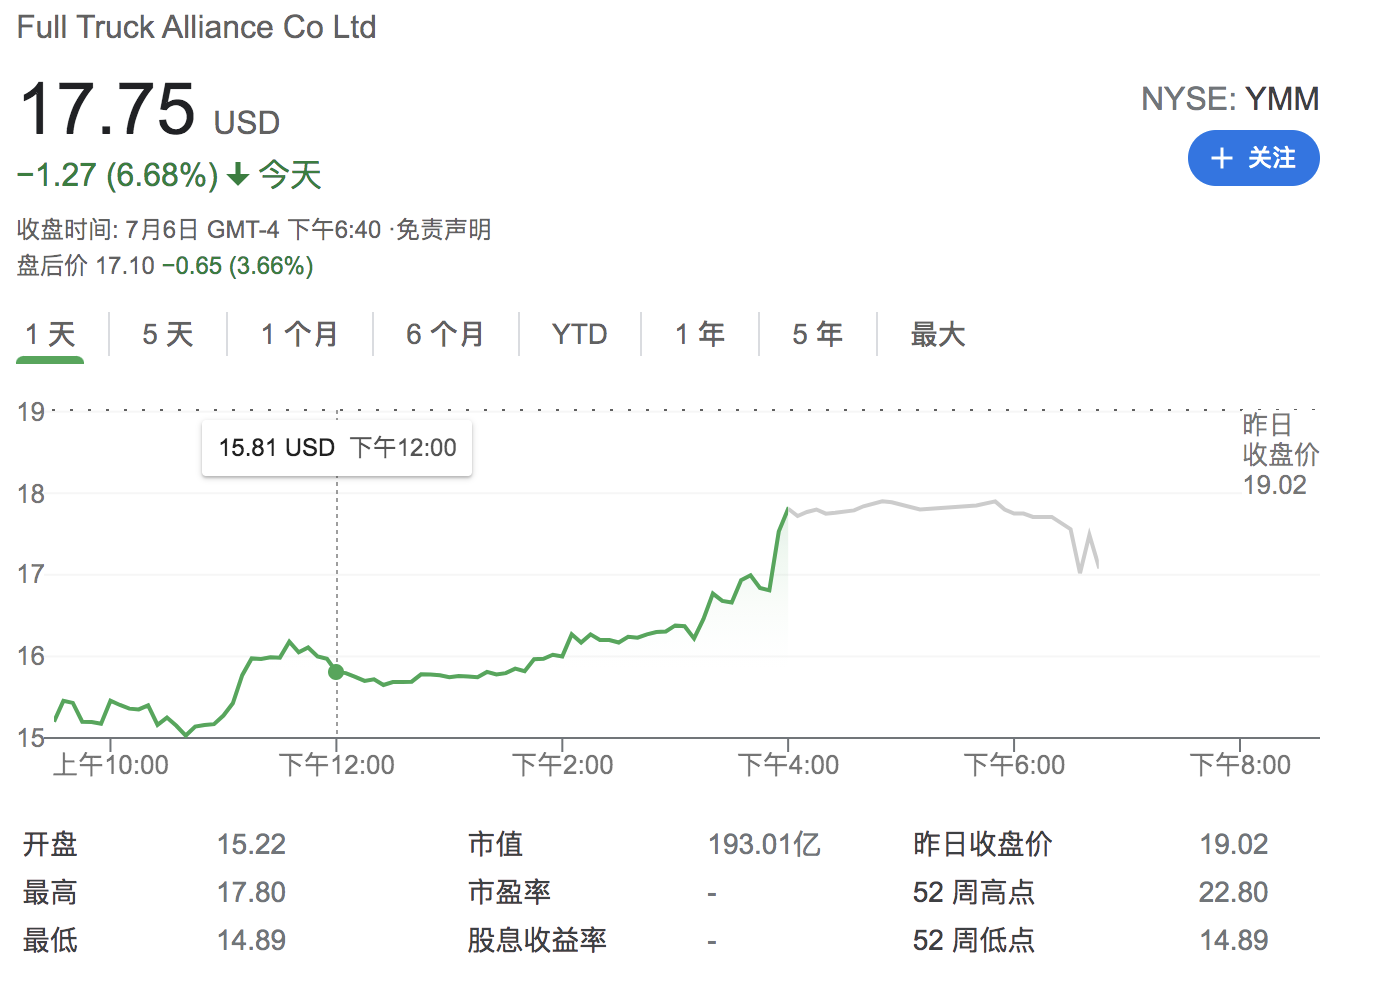Screen dimensions: 1382x1008
Task: Click the green chart marker dot at 下午12:00
Action: (x=336, y=672)
